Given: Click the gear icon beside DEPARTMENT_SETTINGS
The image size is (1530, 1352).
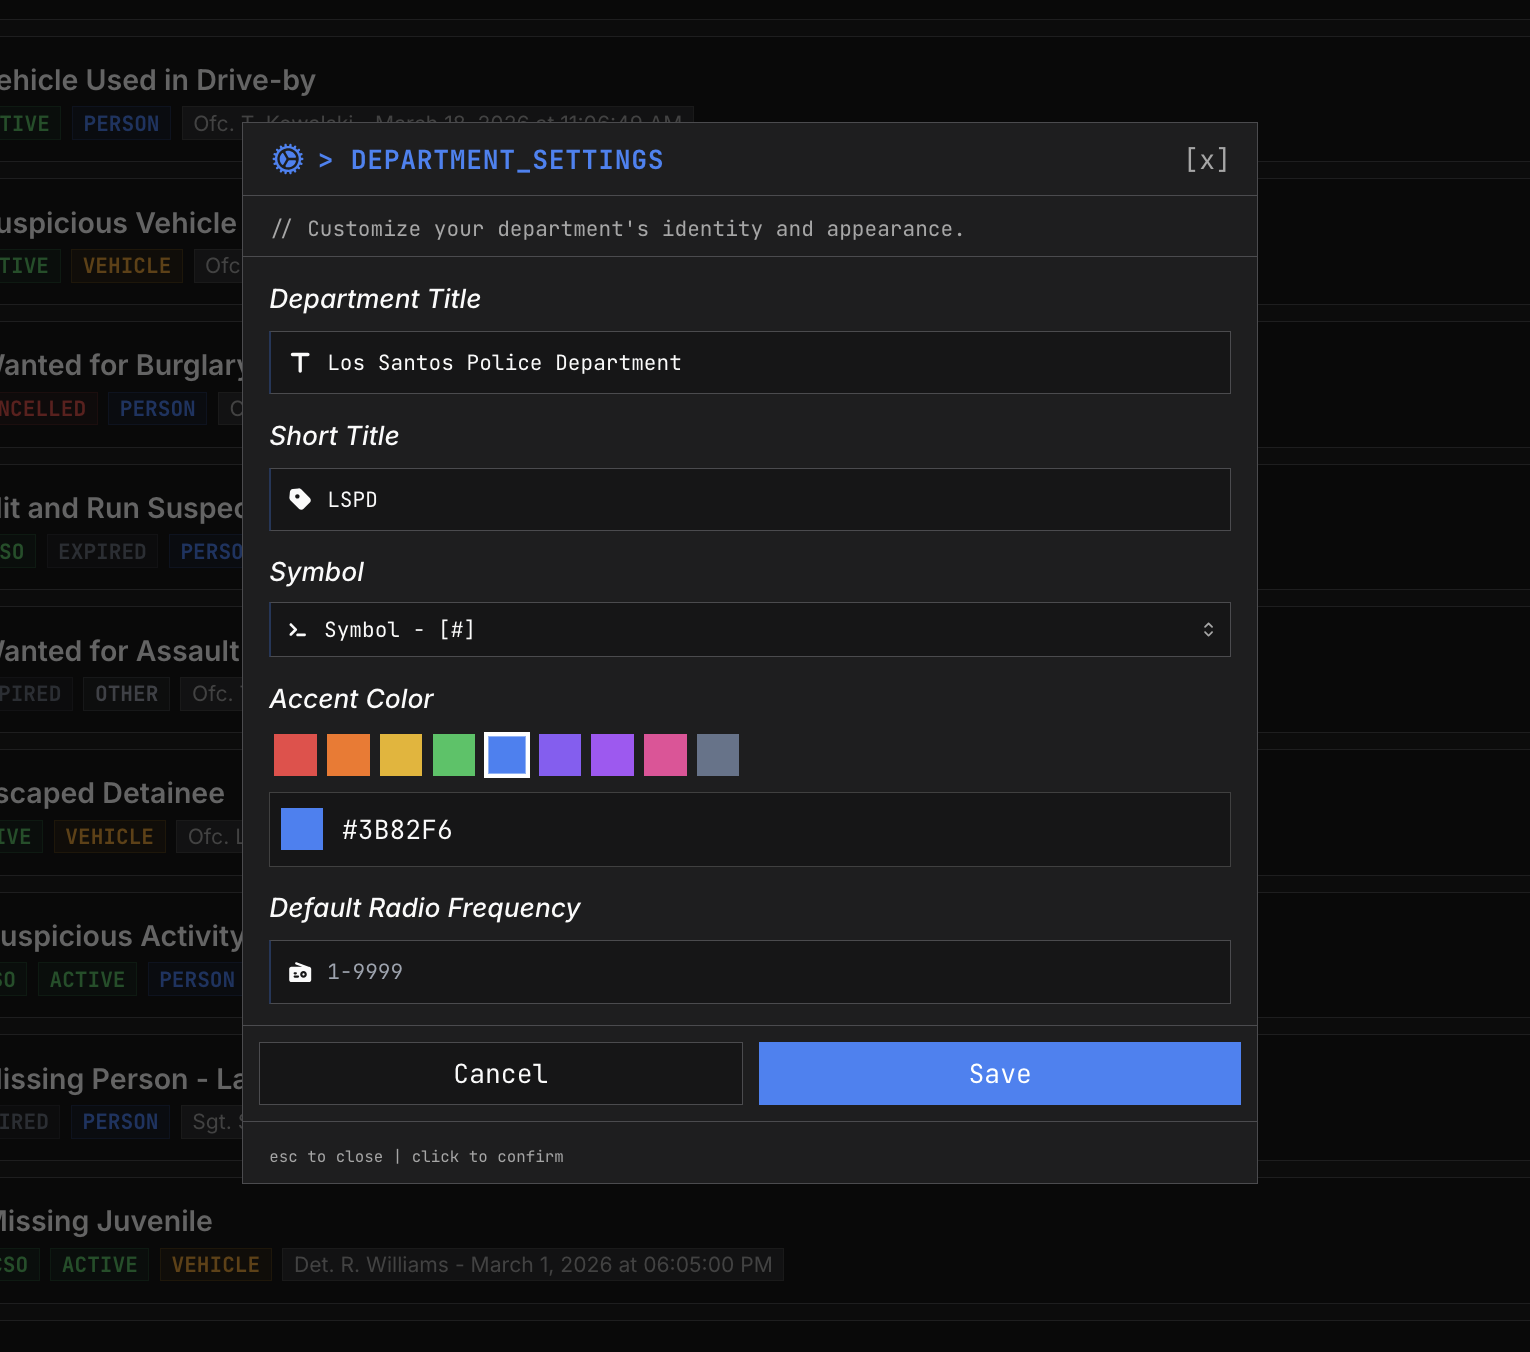Looking at the screenshot, I should pyautogui.click(x=288, y=159).
